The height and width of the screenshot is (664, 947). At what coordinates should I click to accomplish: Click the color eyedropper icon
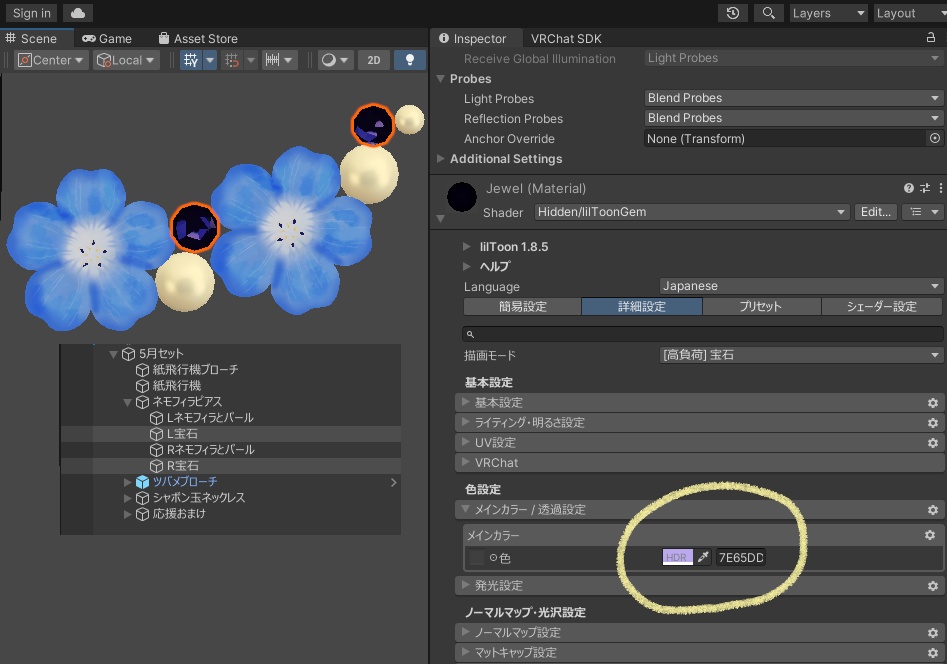(702, 557)
